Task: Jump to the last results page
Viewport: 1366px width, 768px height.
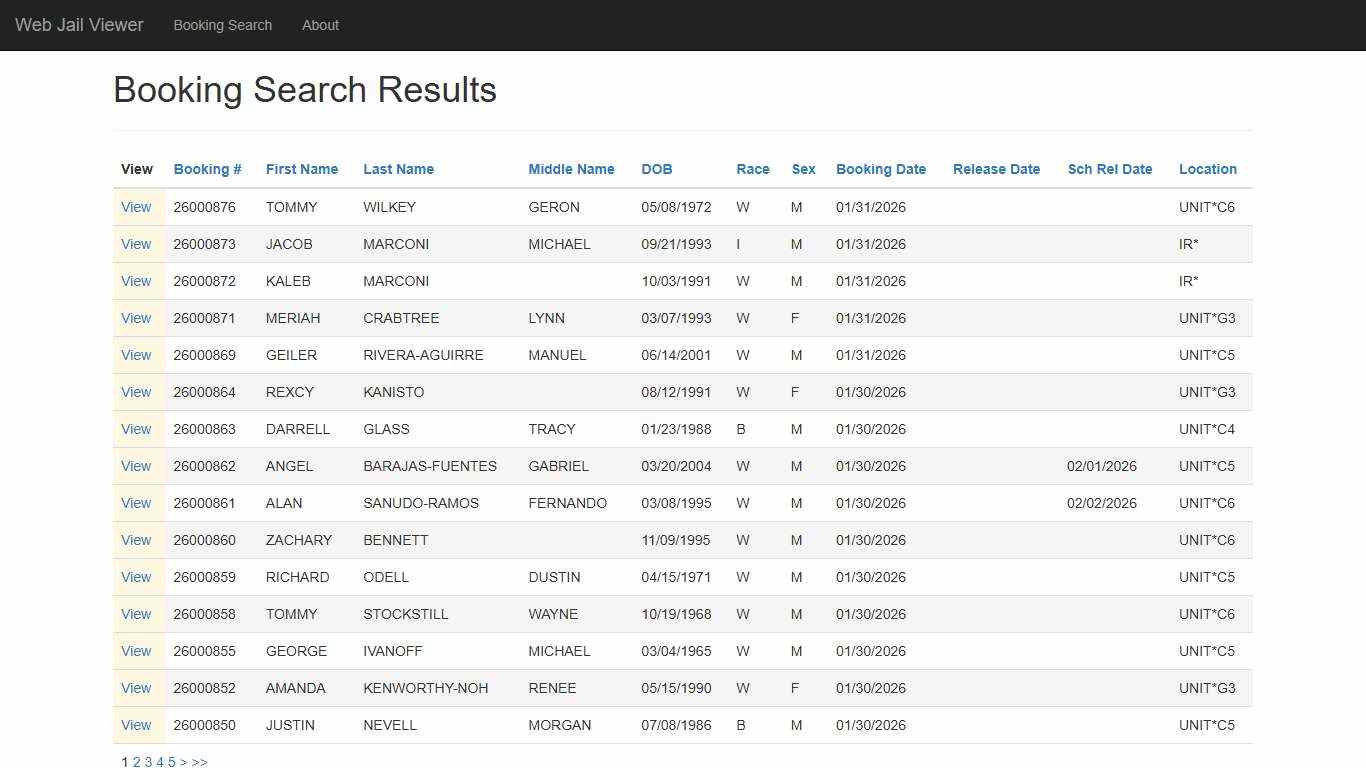Action: [199, 761]
